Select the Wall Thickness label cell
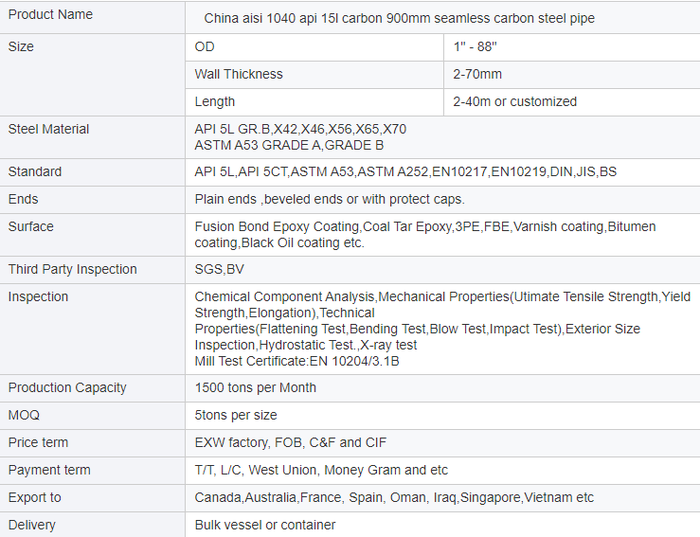 pos(238,74)
